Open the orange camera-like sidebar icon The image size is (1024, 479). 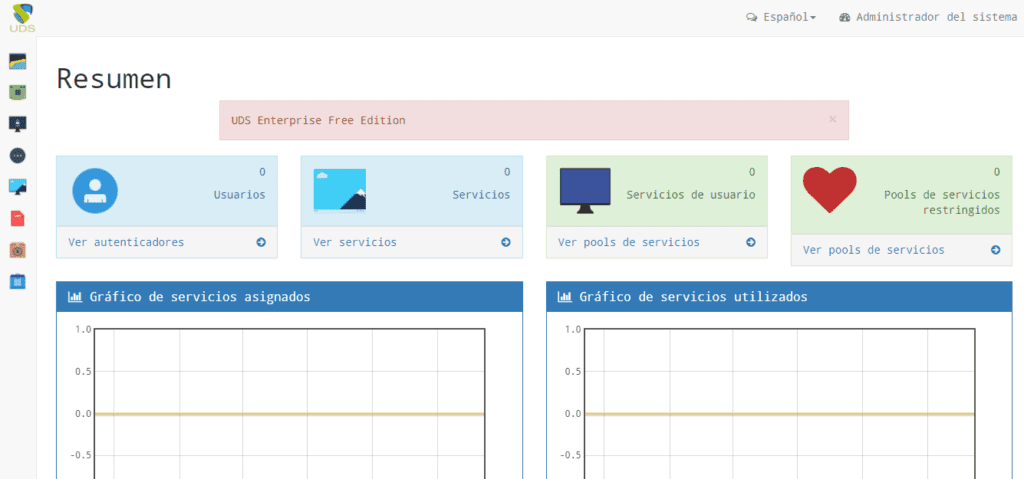pyautogui.click(x=18, y=250)
